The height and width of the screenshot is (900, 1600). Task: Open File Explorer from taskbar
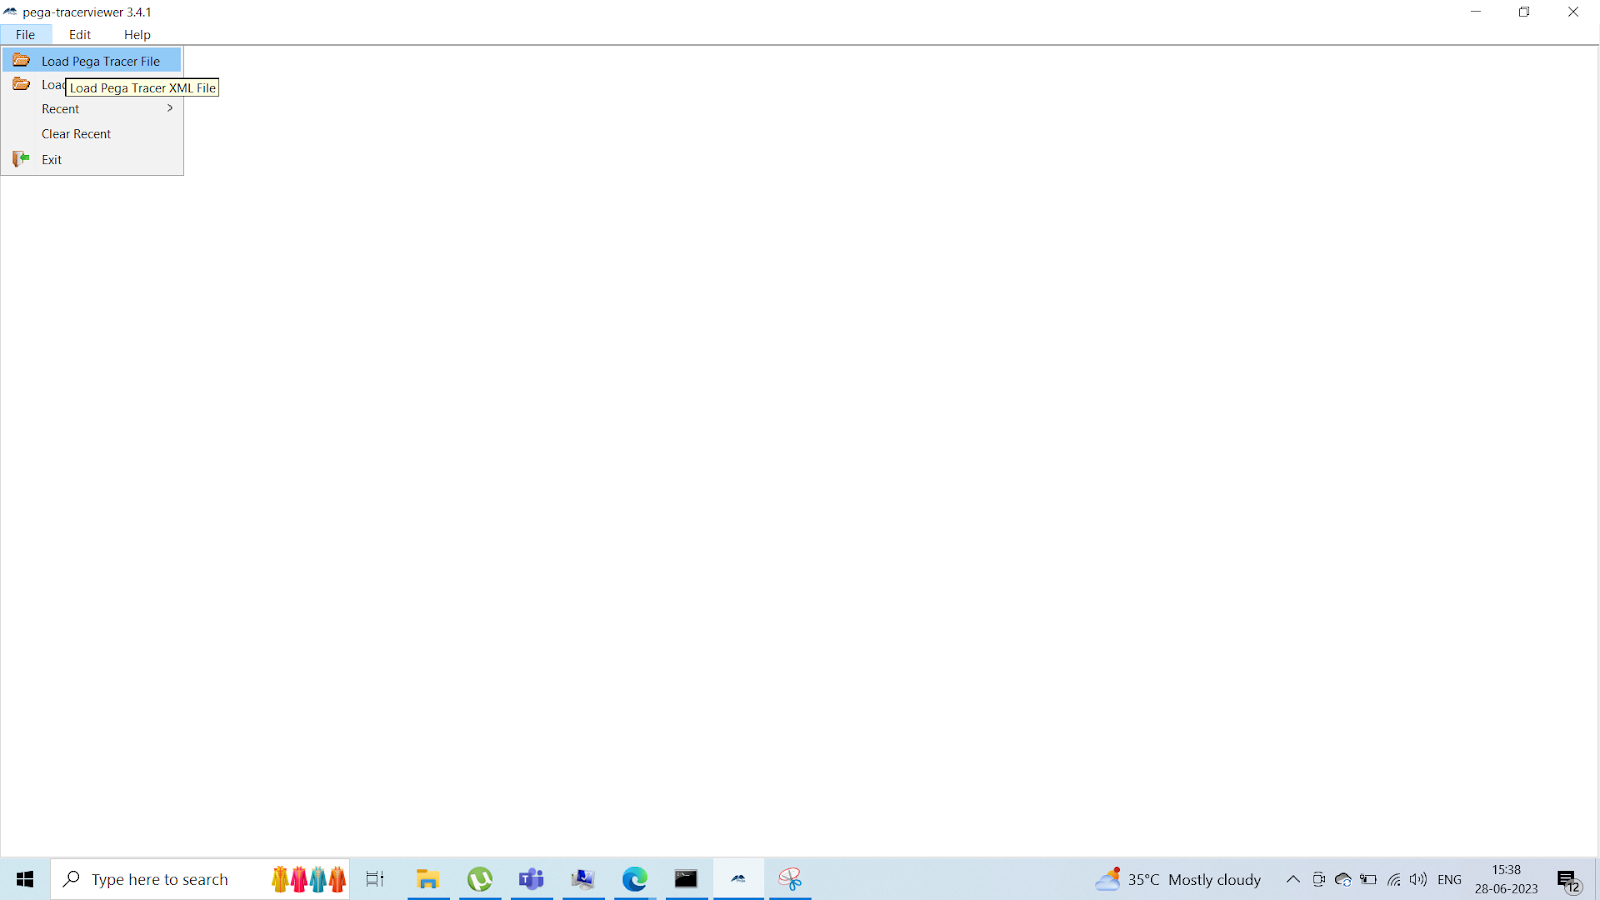pyautogui.click(x=428, y=879)
